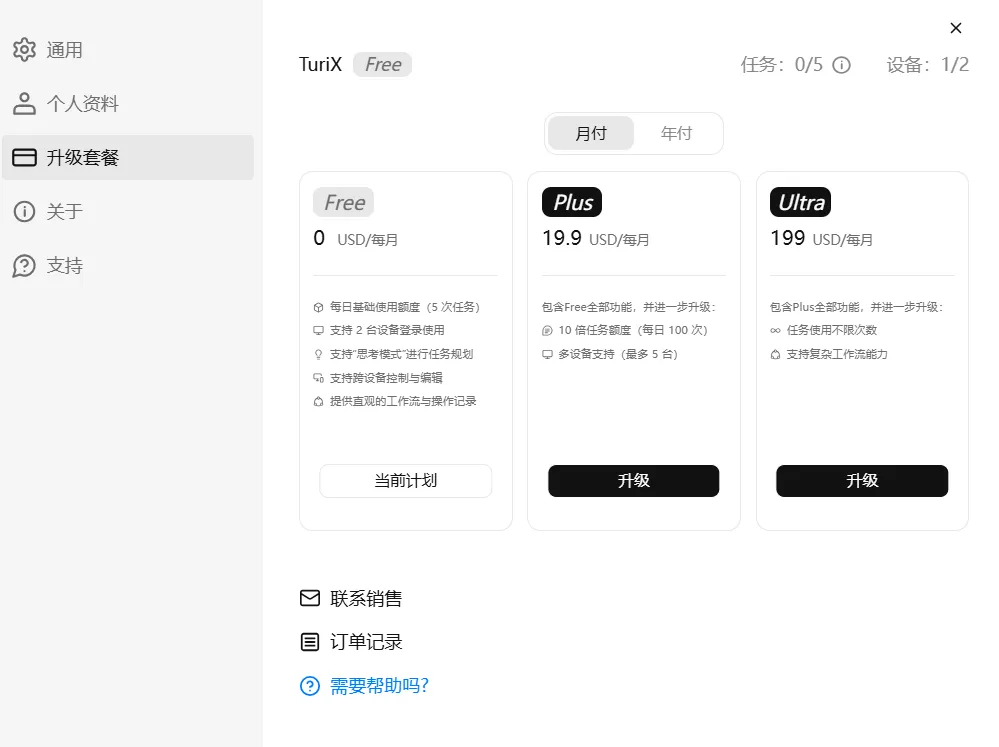Viewport: 999px width, 747px height.
Task: Upgrade to the Plus plan
Action: tap(633, 481)
